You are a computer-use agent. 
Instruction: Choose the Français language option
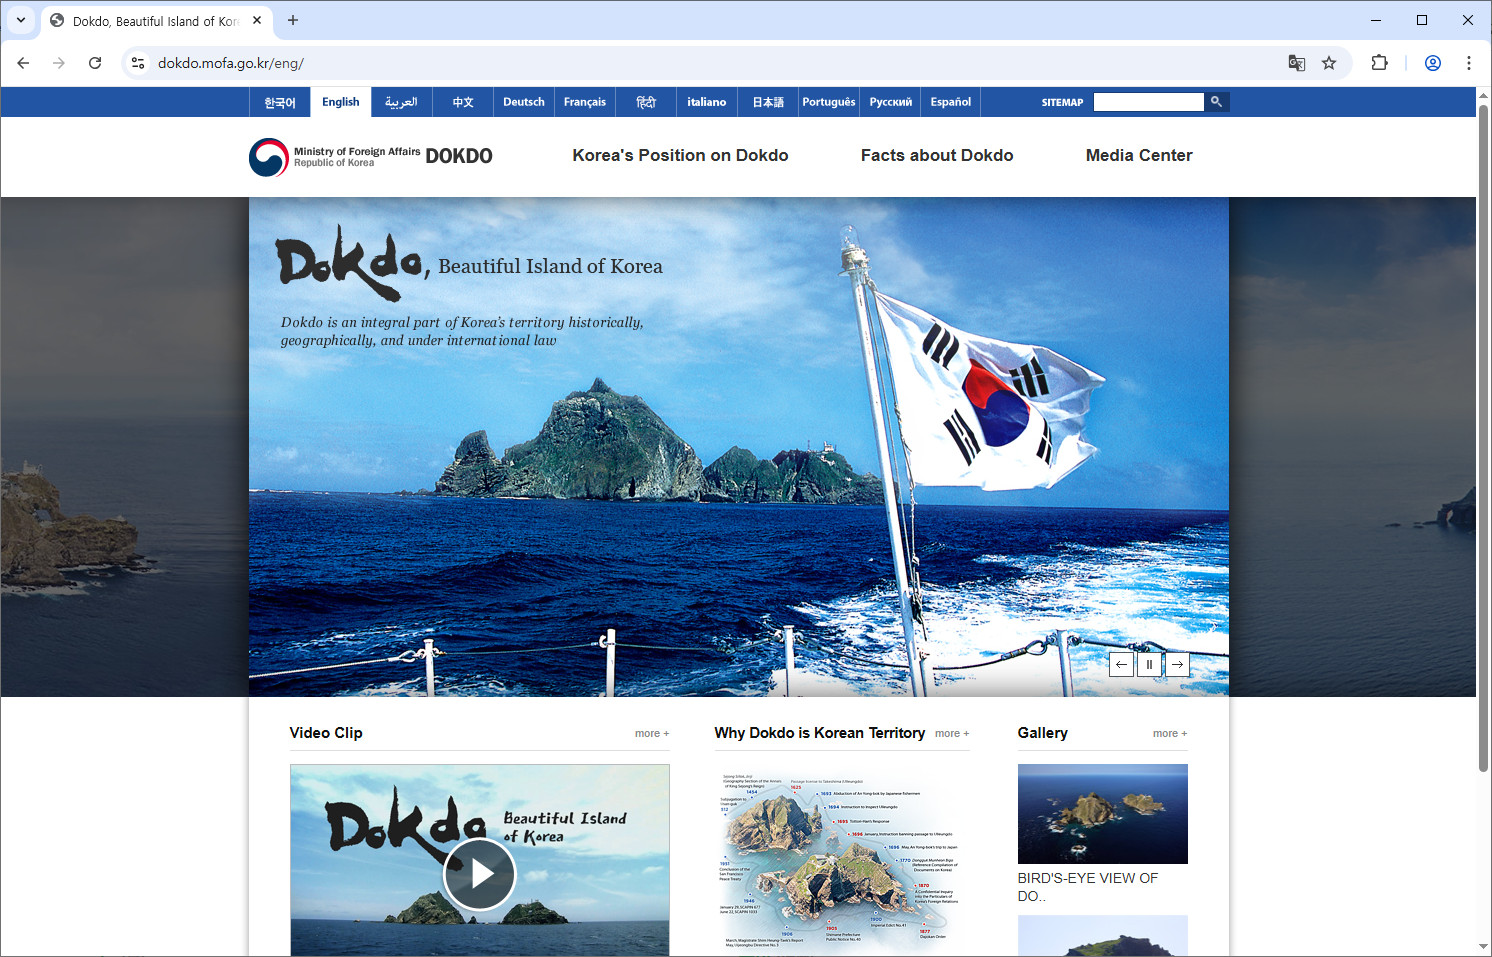[585, 102]
